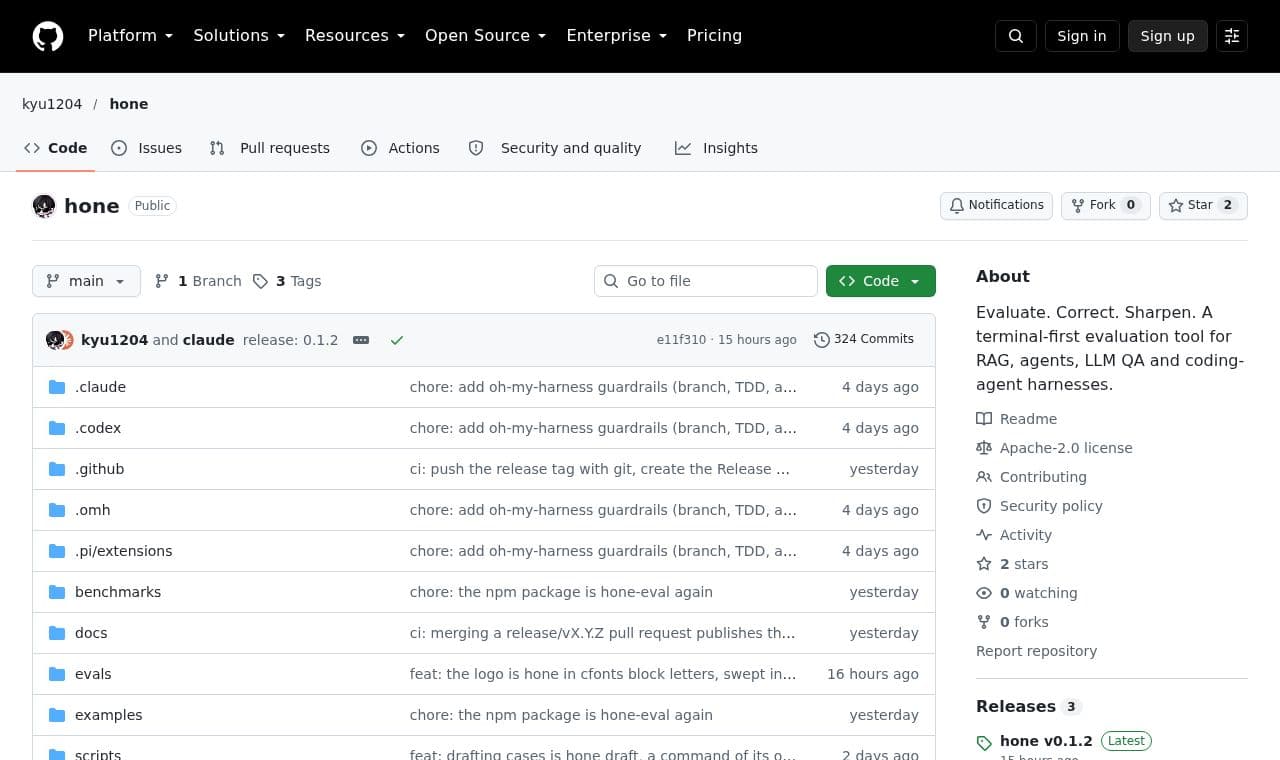Open the GitHub homepage logo
The height and width of the screenshot is (760, 1280).
point(48,36)
